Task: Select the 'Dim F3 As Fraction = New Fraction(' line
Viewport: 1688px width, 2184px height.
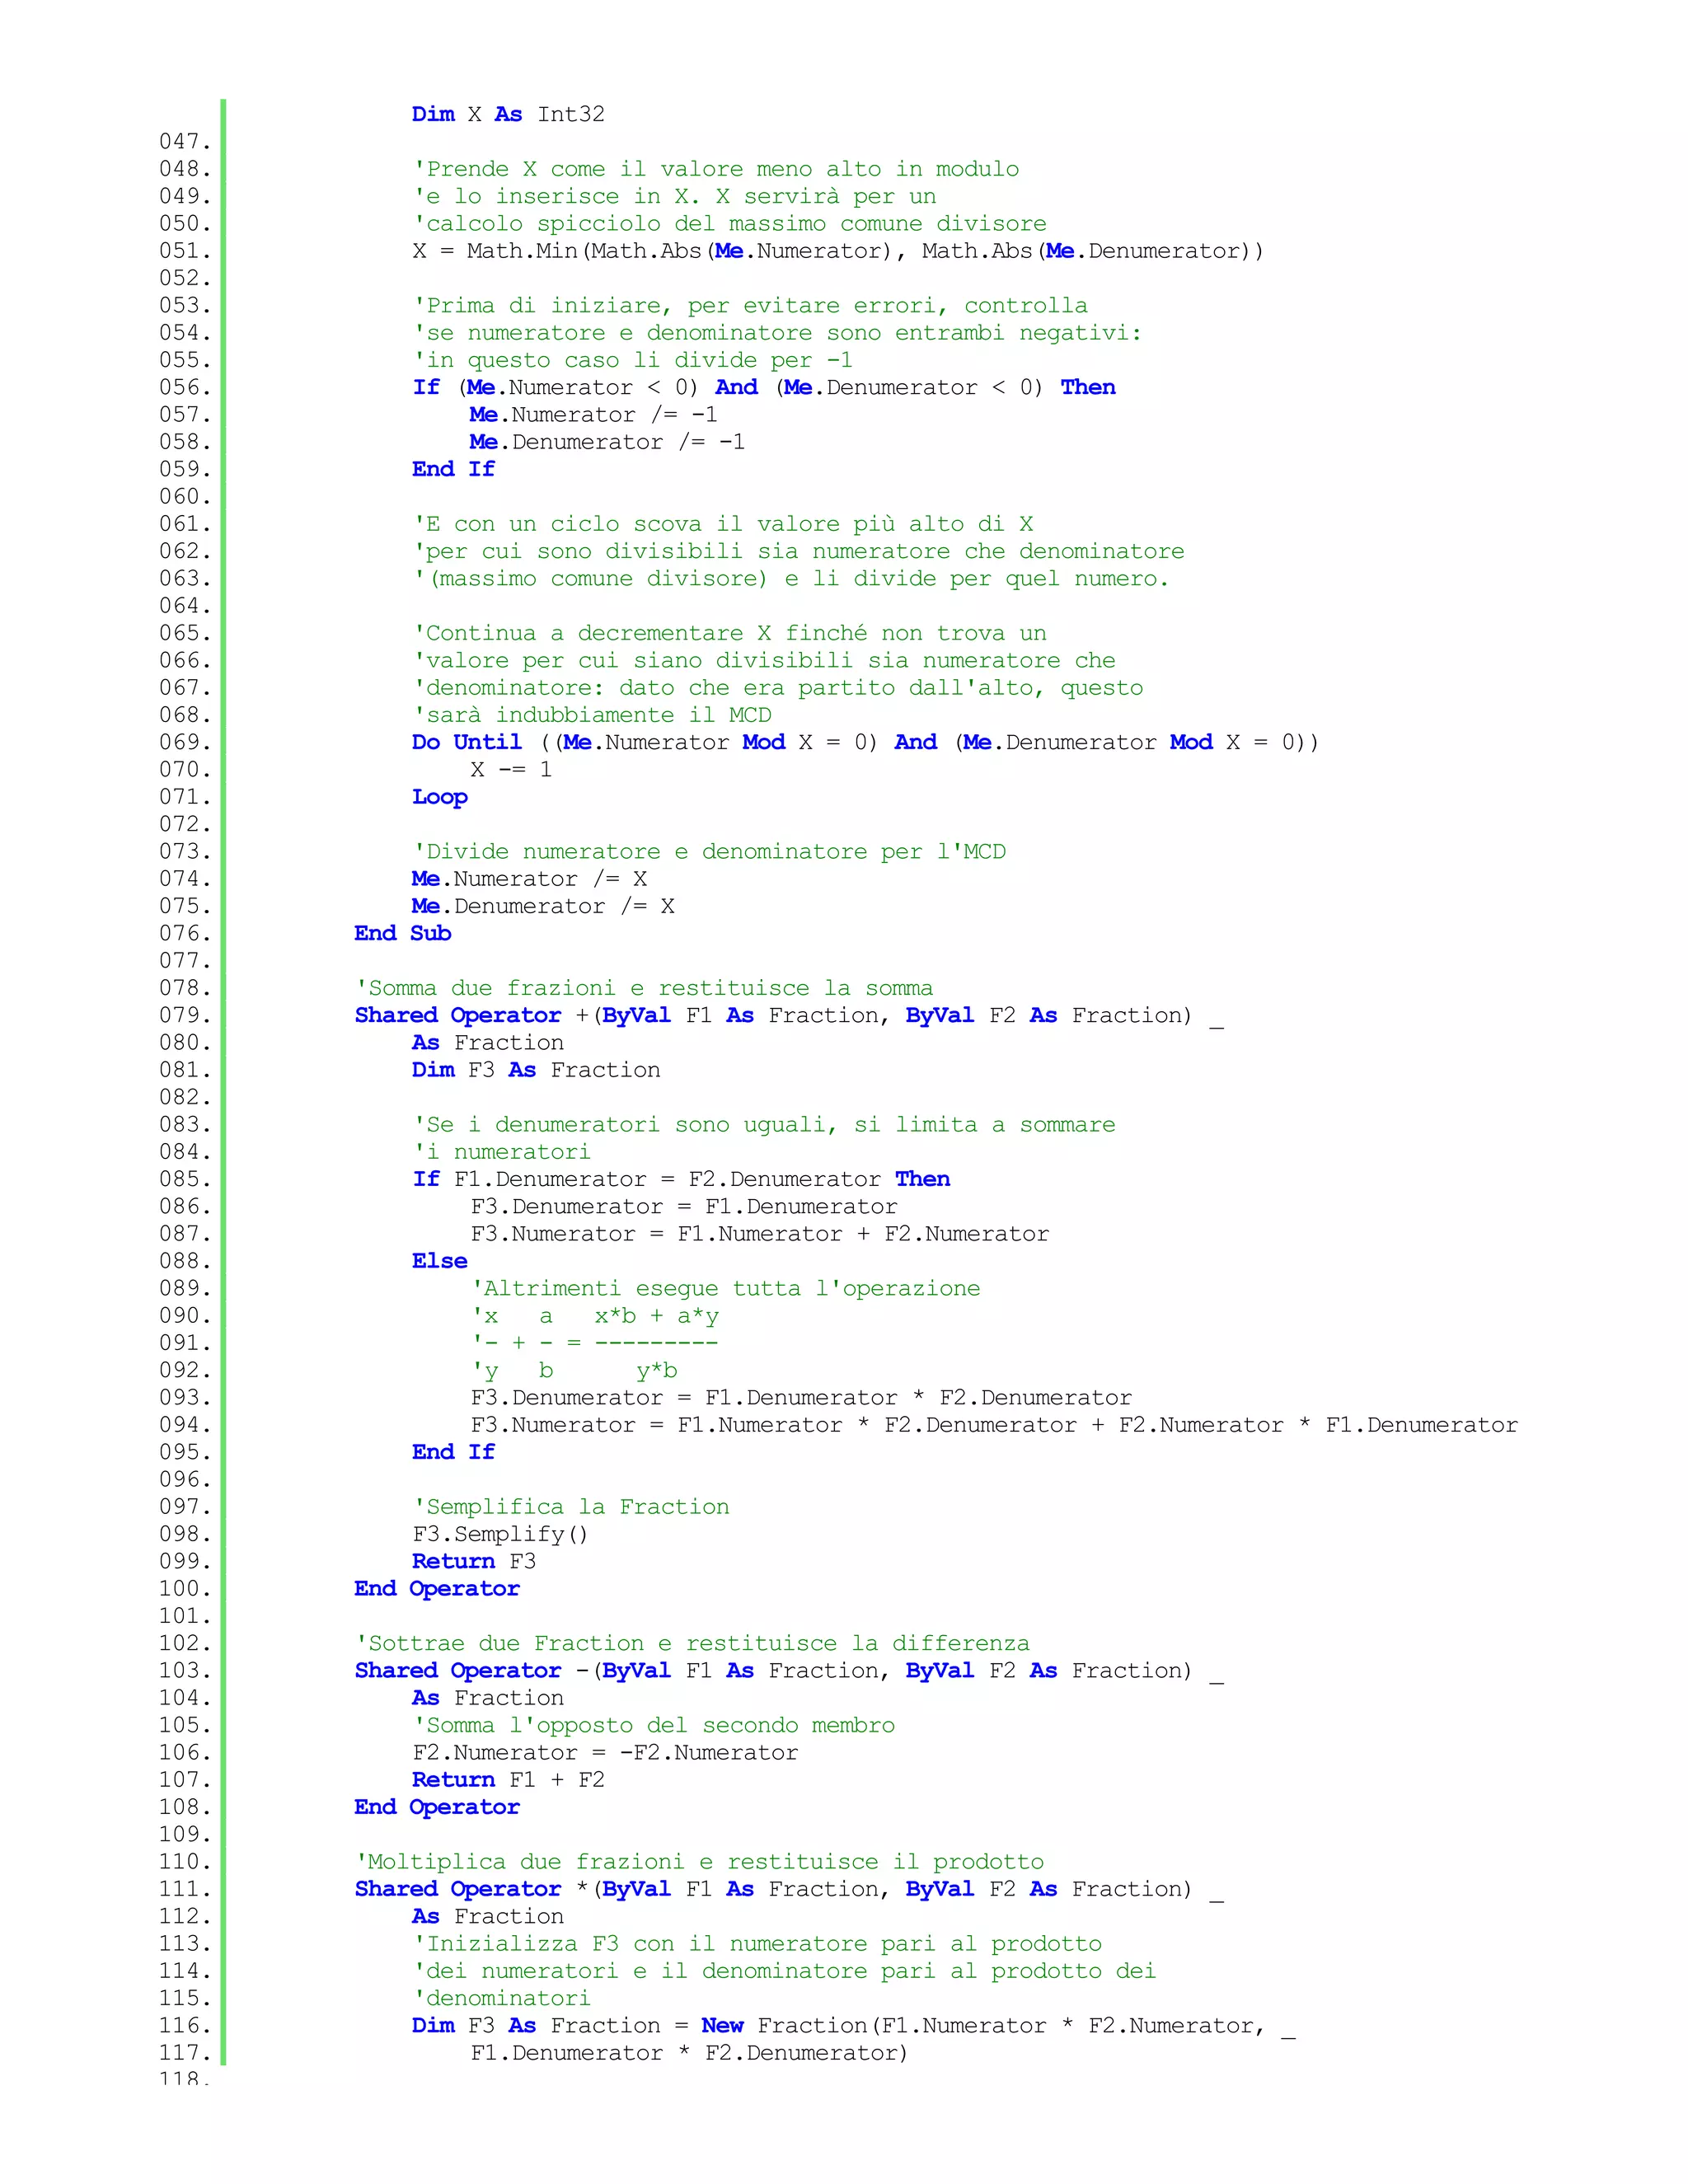Action: 853,2026
